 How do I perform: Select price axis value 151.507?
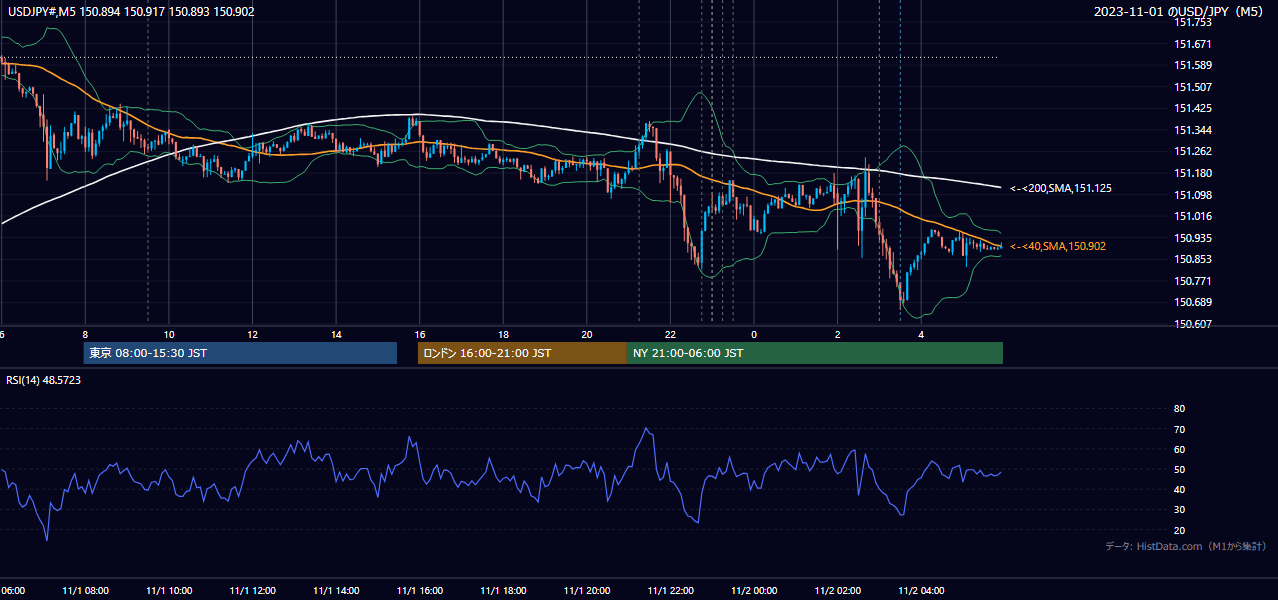point(1193,87)
